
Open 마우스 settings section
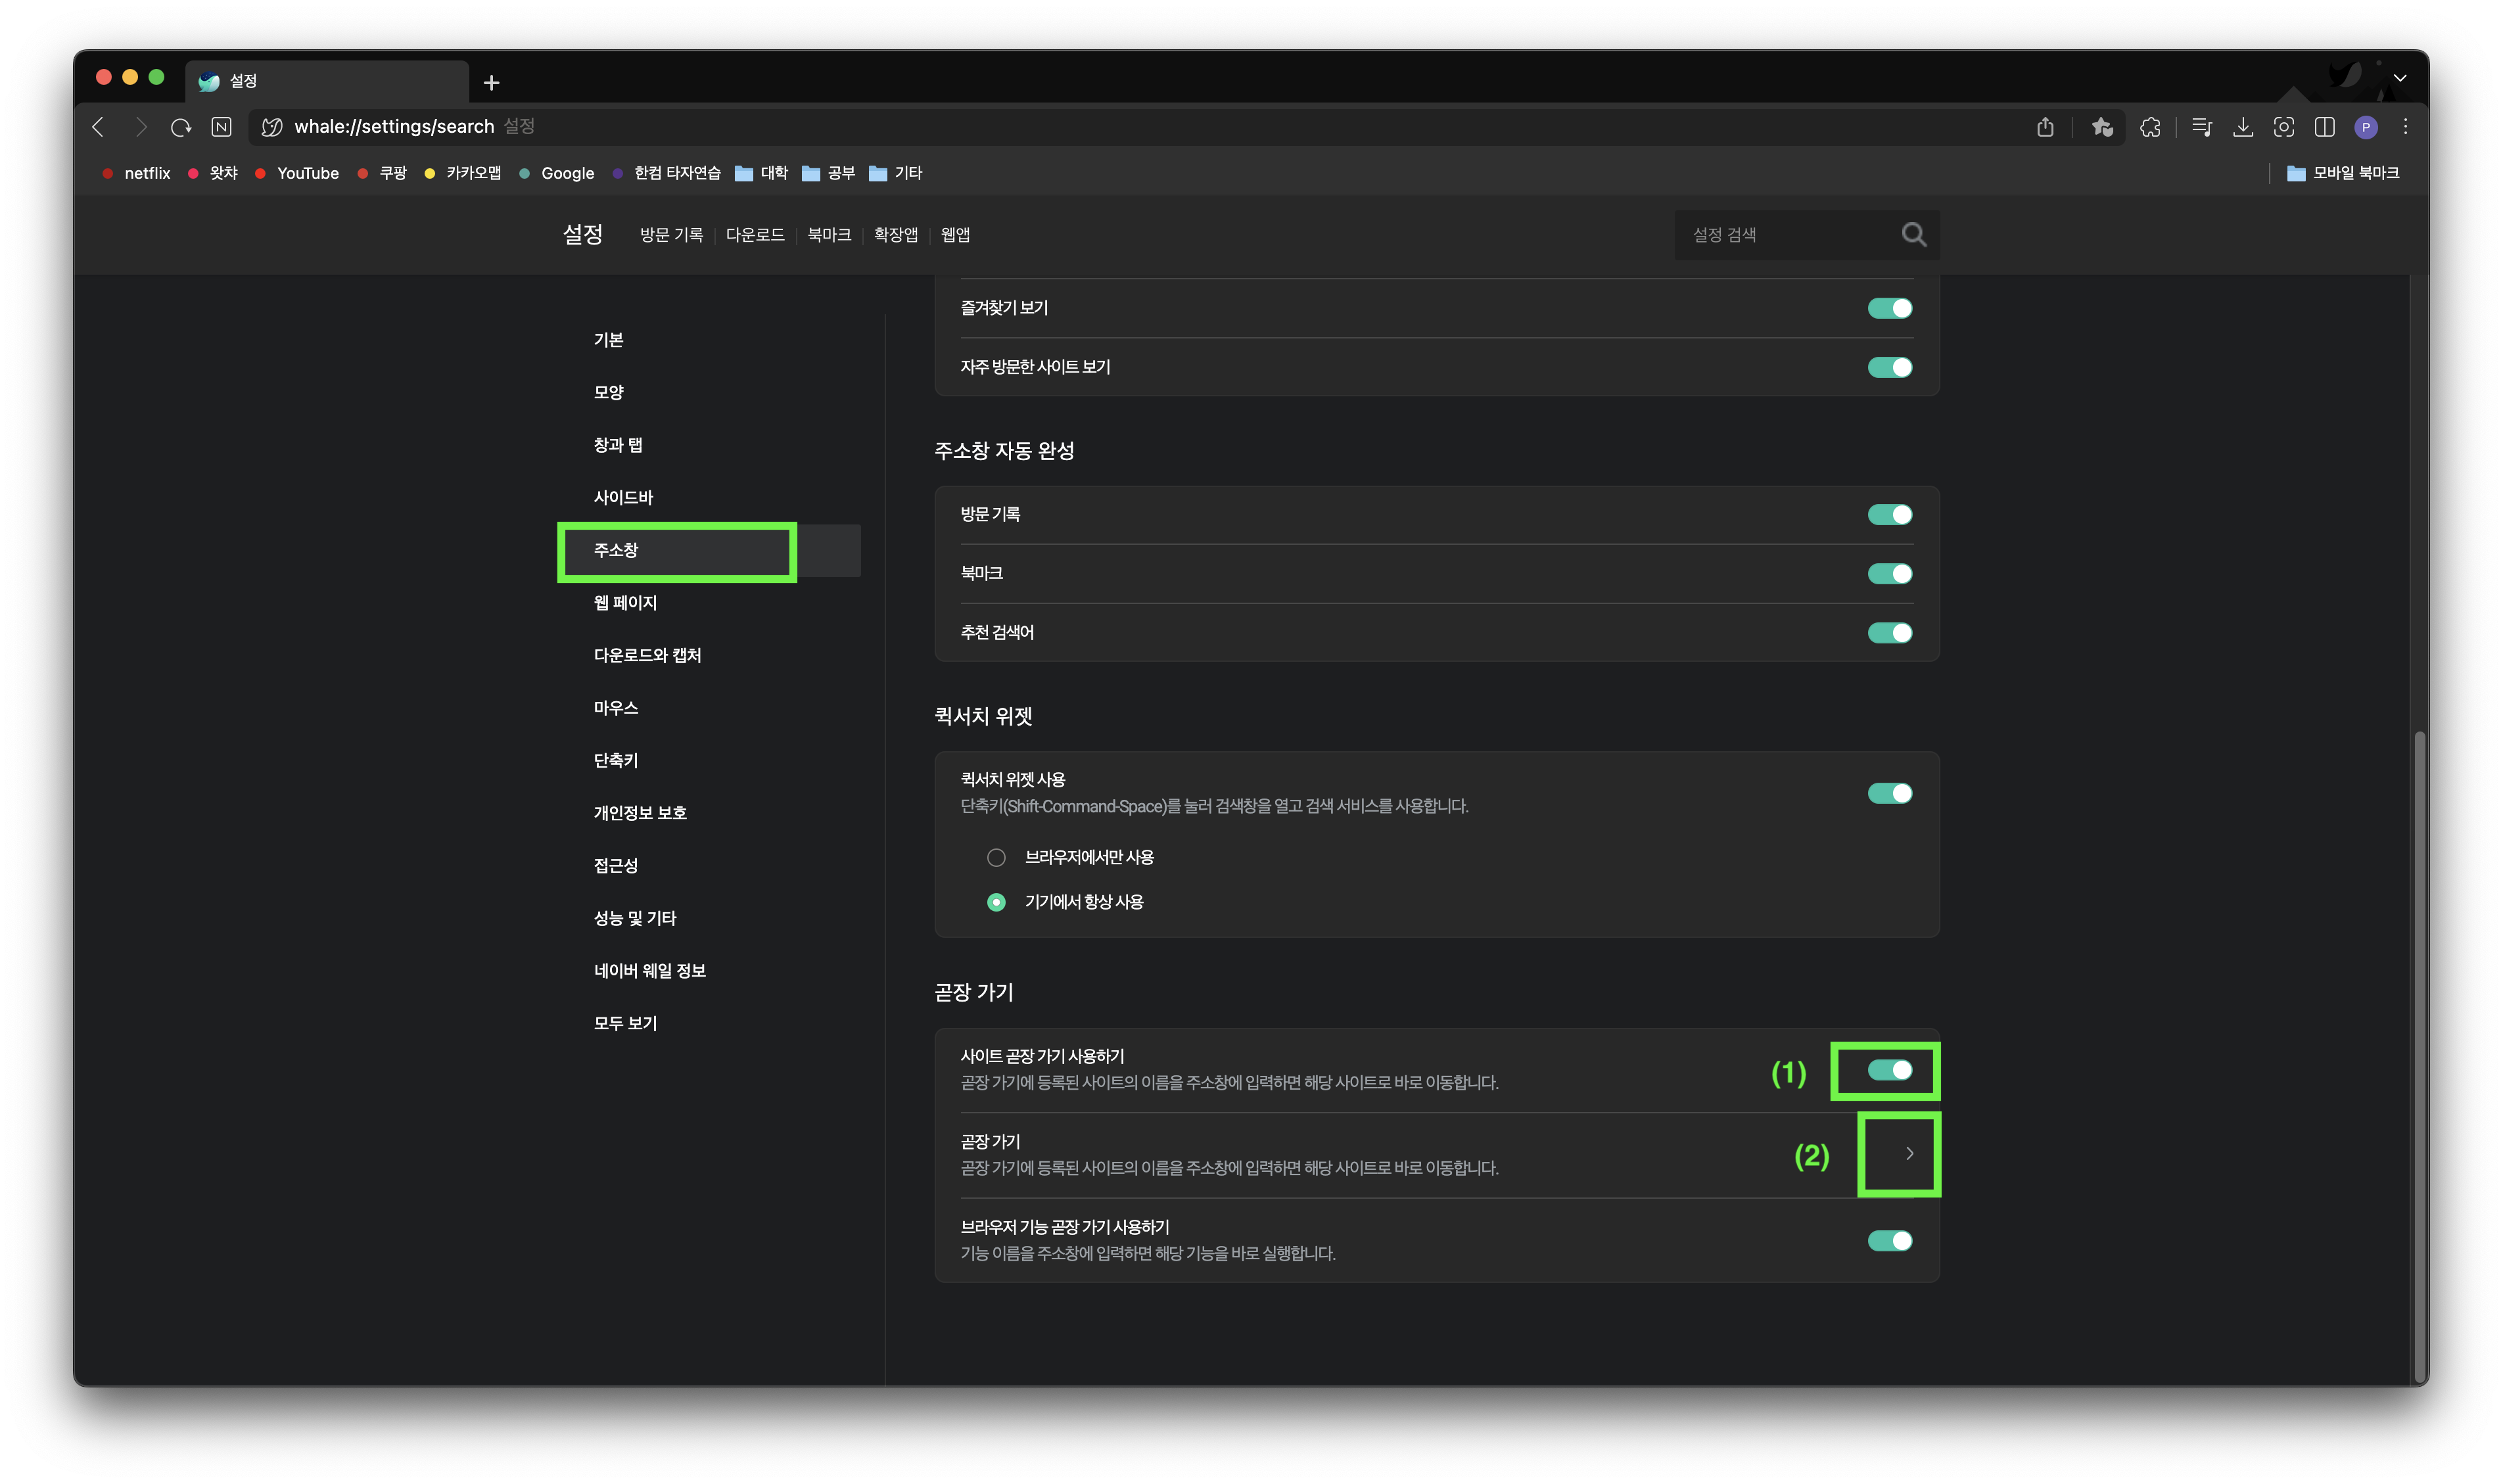coord(615,707)
